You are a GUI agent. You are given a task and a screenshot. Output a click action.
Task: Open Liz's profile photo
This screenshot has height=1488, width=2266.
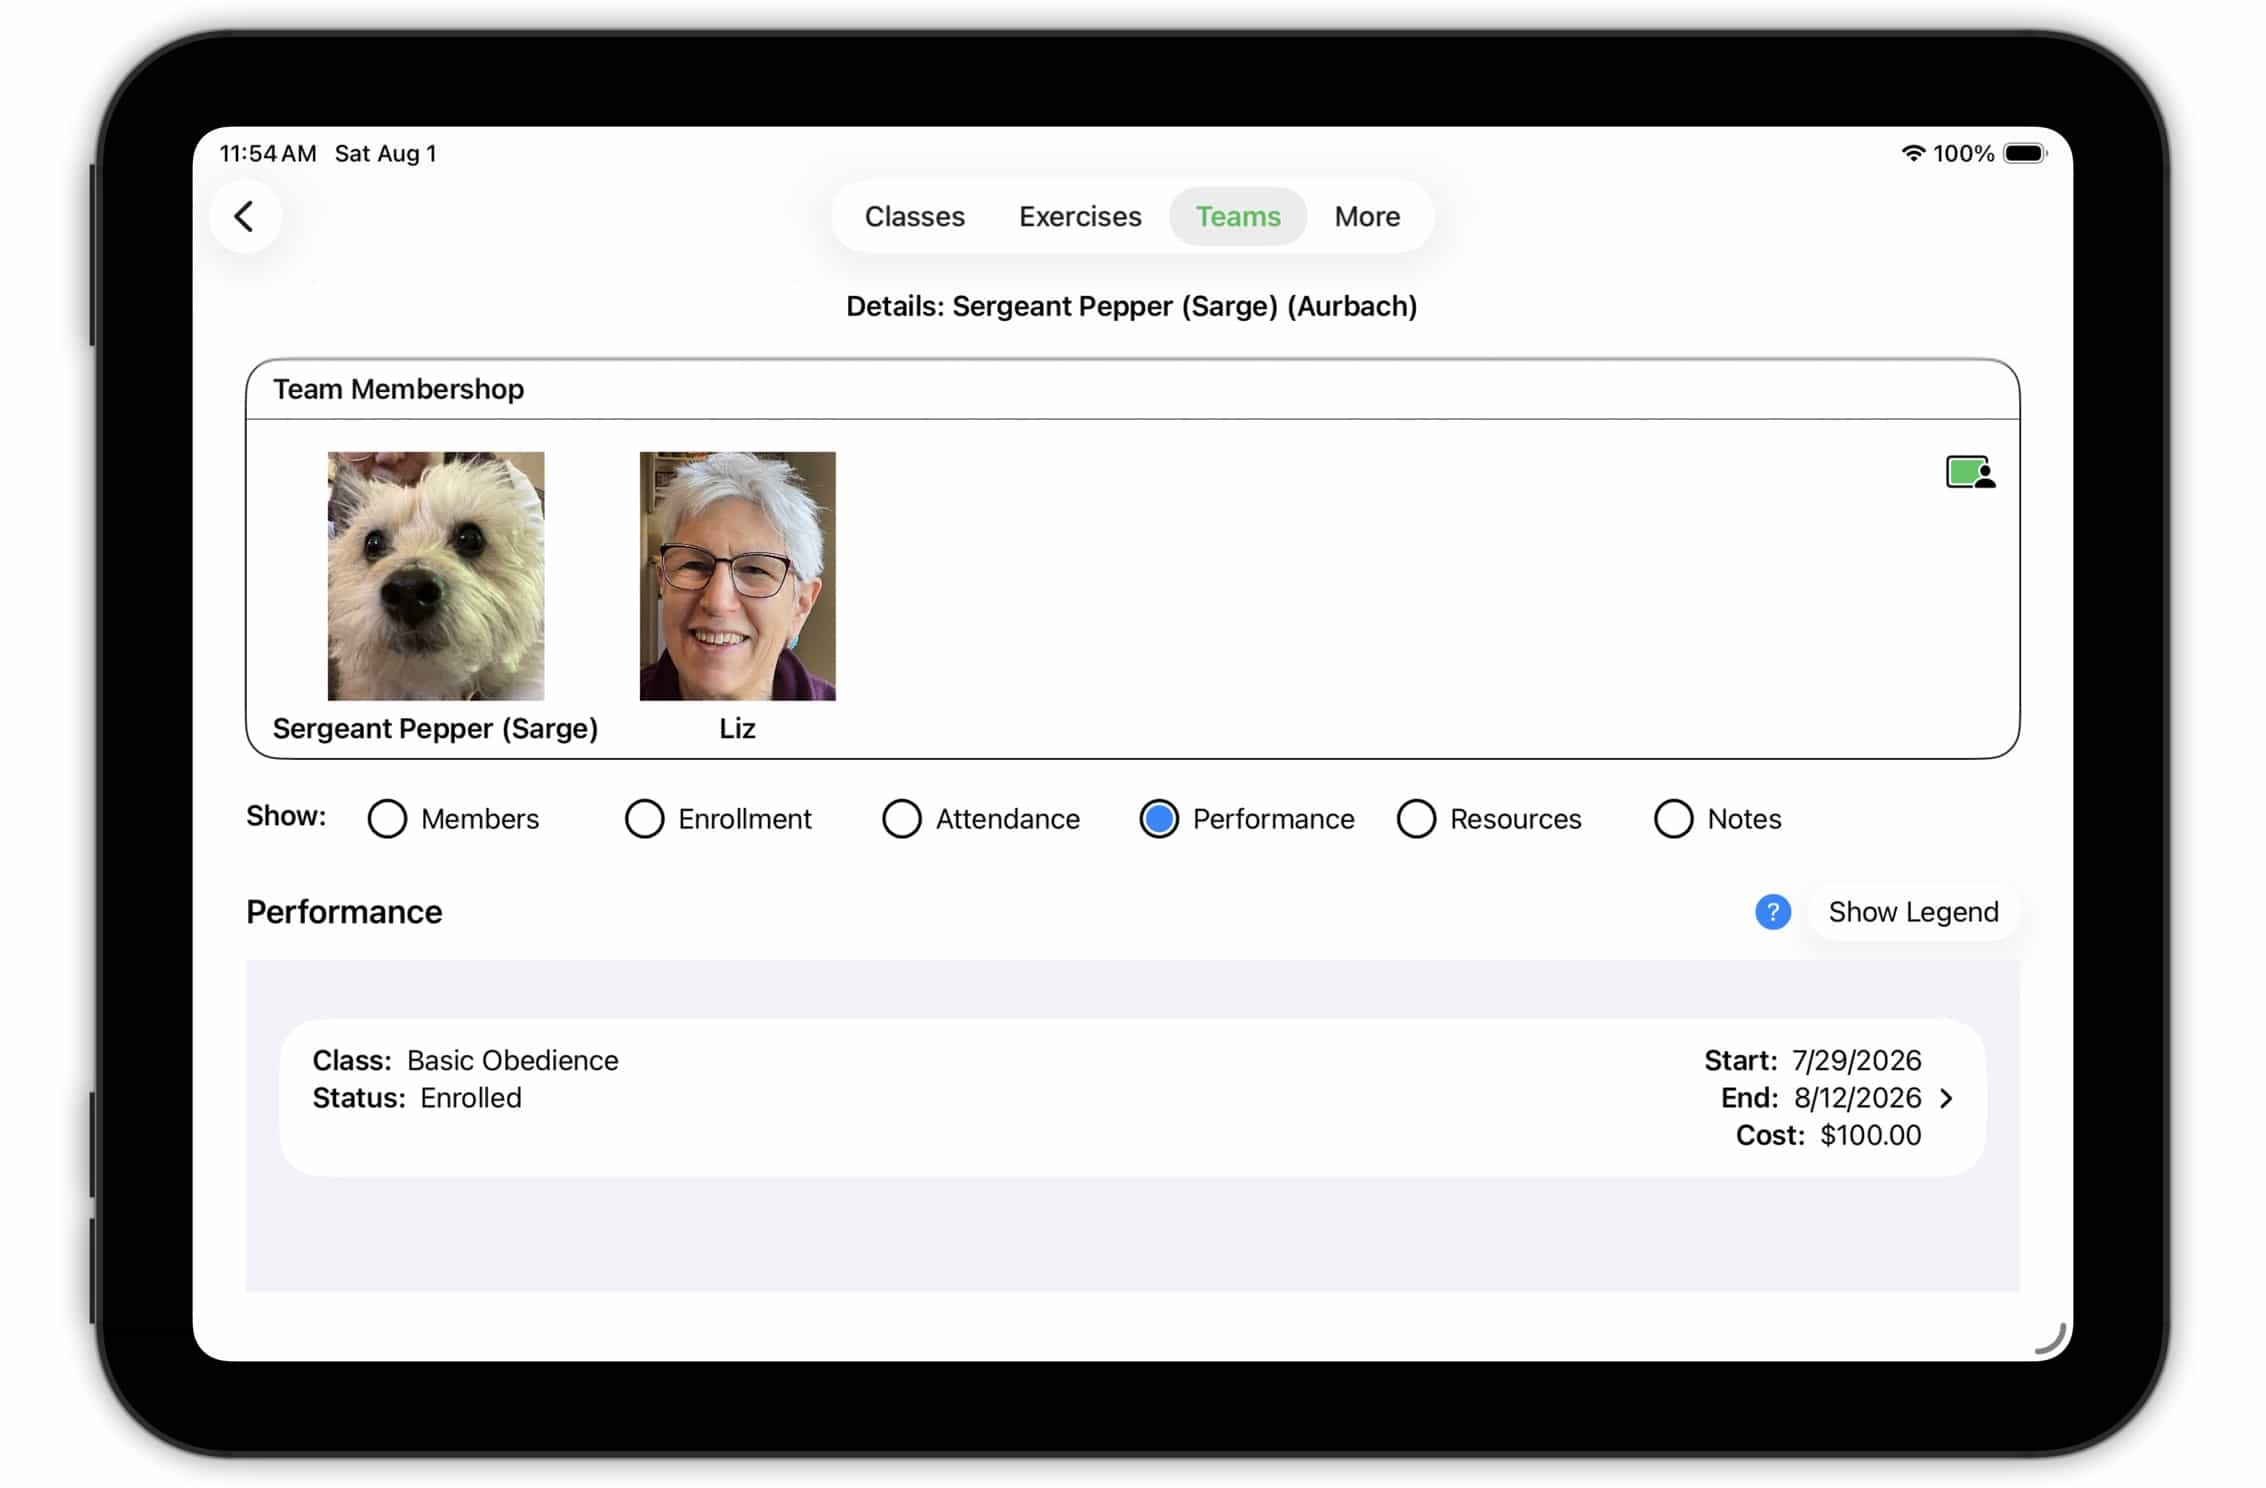point(737,576)
